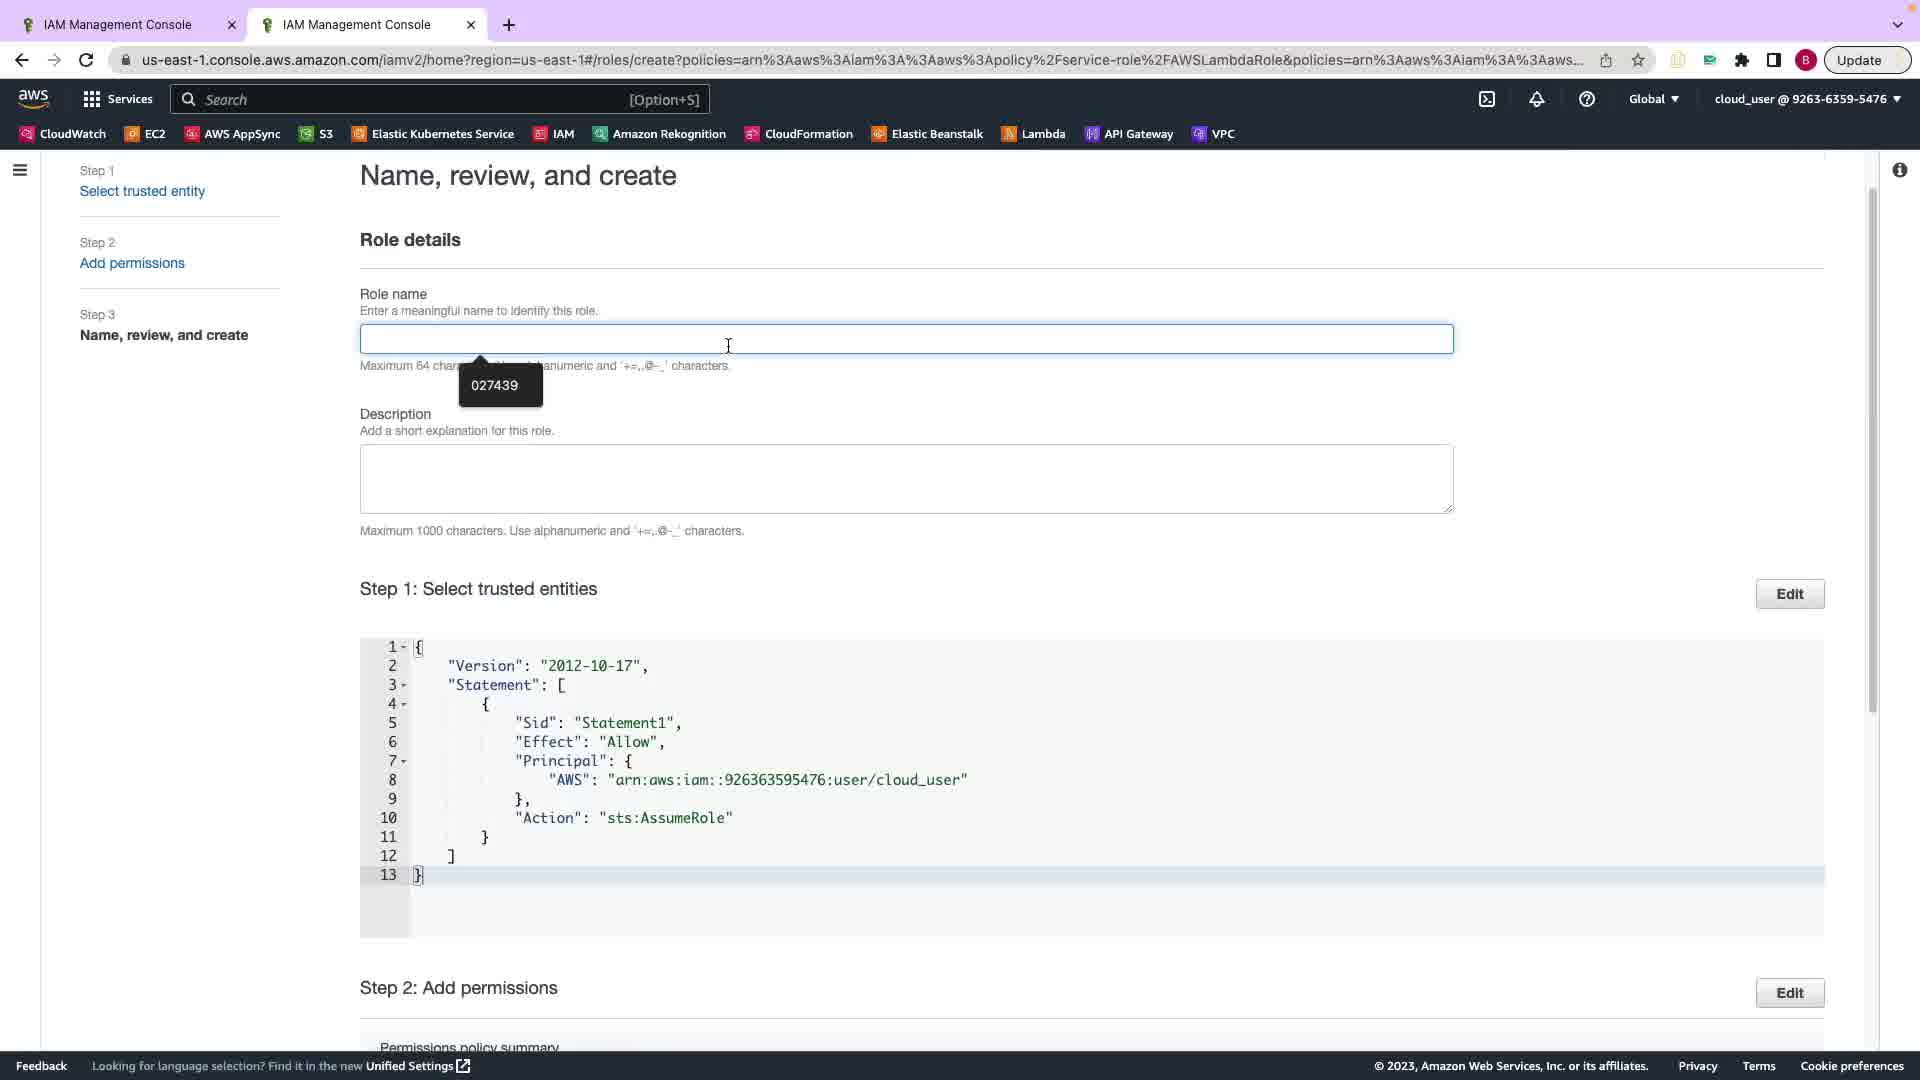Collapse the Principal block fold arrow
The width and height of the screenshot is (1920, 1080).
coord(404,762)
